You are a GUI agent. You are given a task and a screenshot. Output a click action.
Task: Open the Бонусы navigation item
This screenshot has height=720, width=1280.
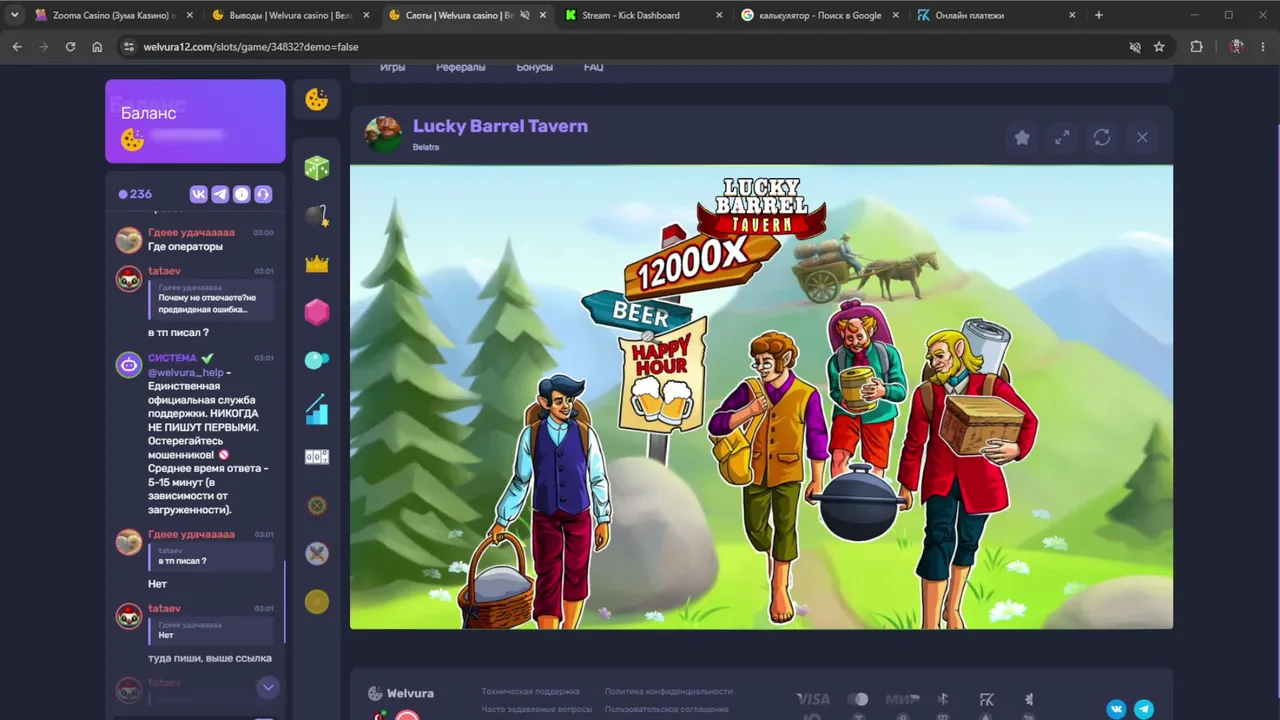pos(534,67)
